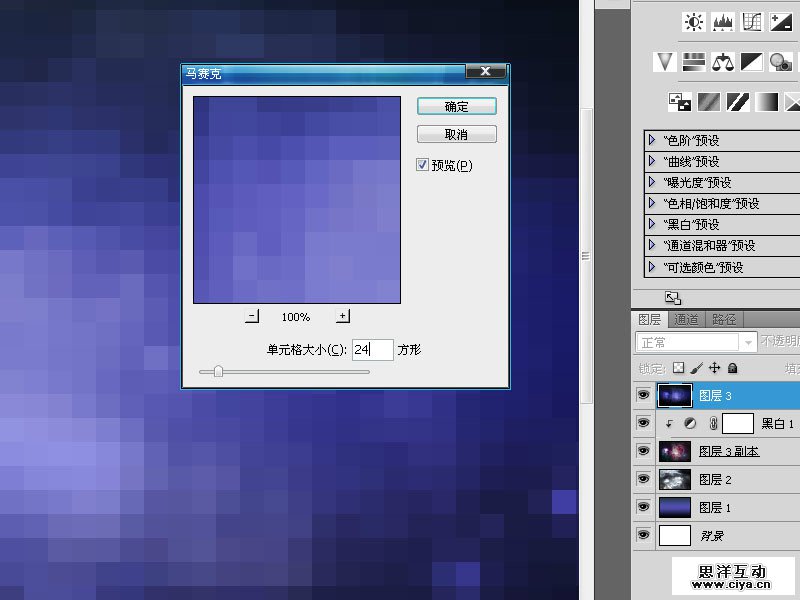The height and width of the screenshot is (600, 800).
Task: Switch to the 路径 paths tab
Action: point(723,320)
